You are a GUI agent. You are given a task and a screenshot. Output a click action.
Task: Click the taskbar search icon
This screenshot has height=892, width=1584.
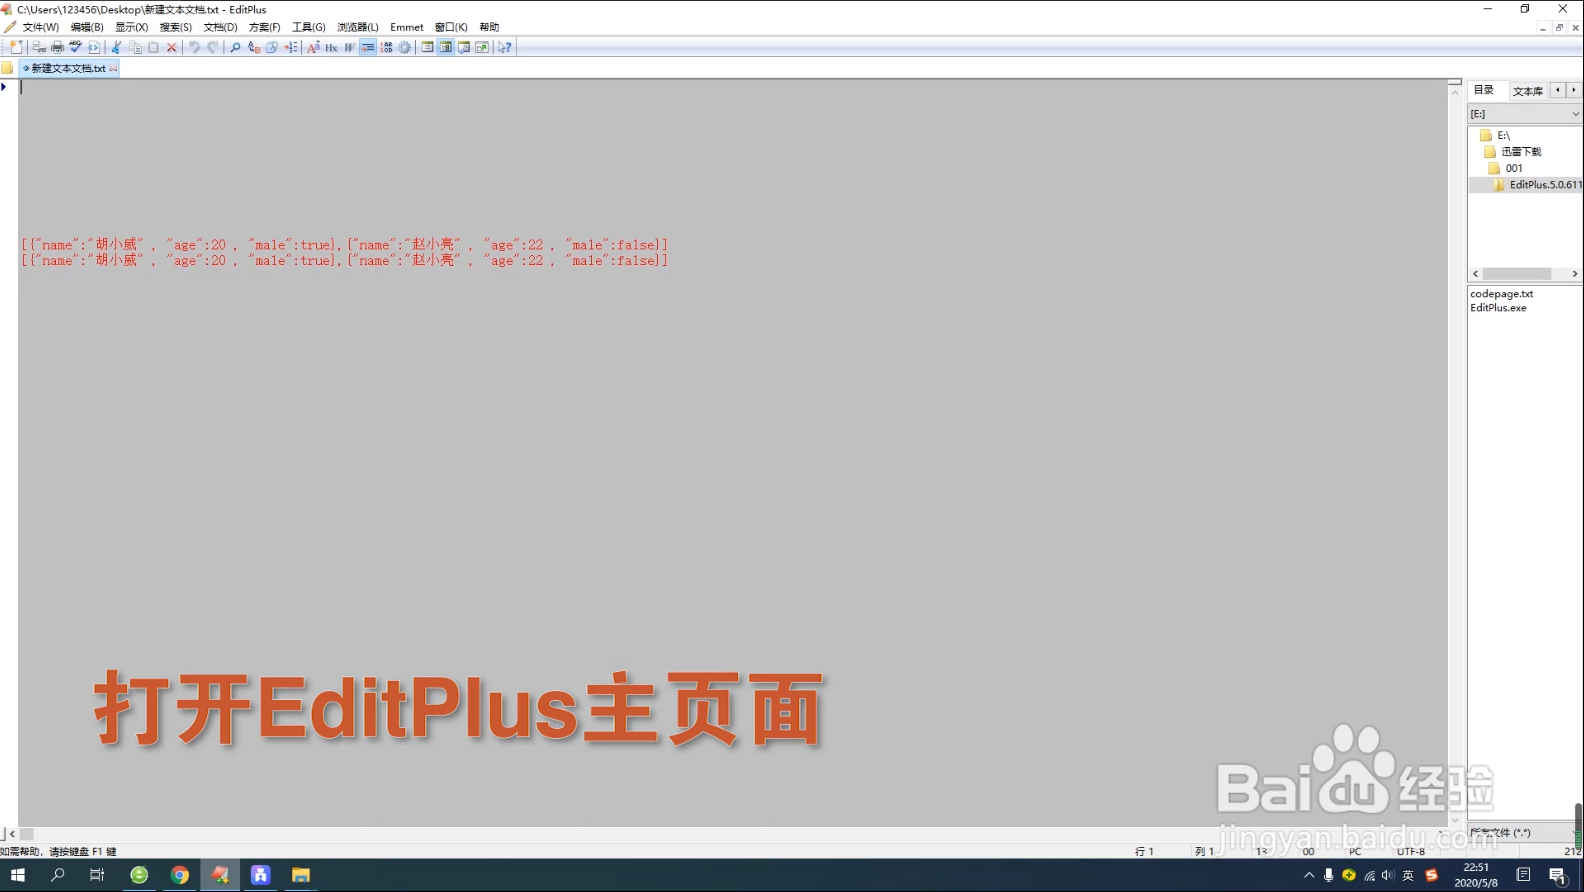pos(58,875)
